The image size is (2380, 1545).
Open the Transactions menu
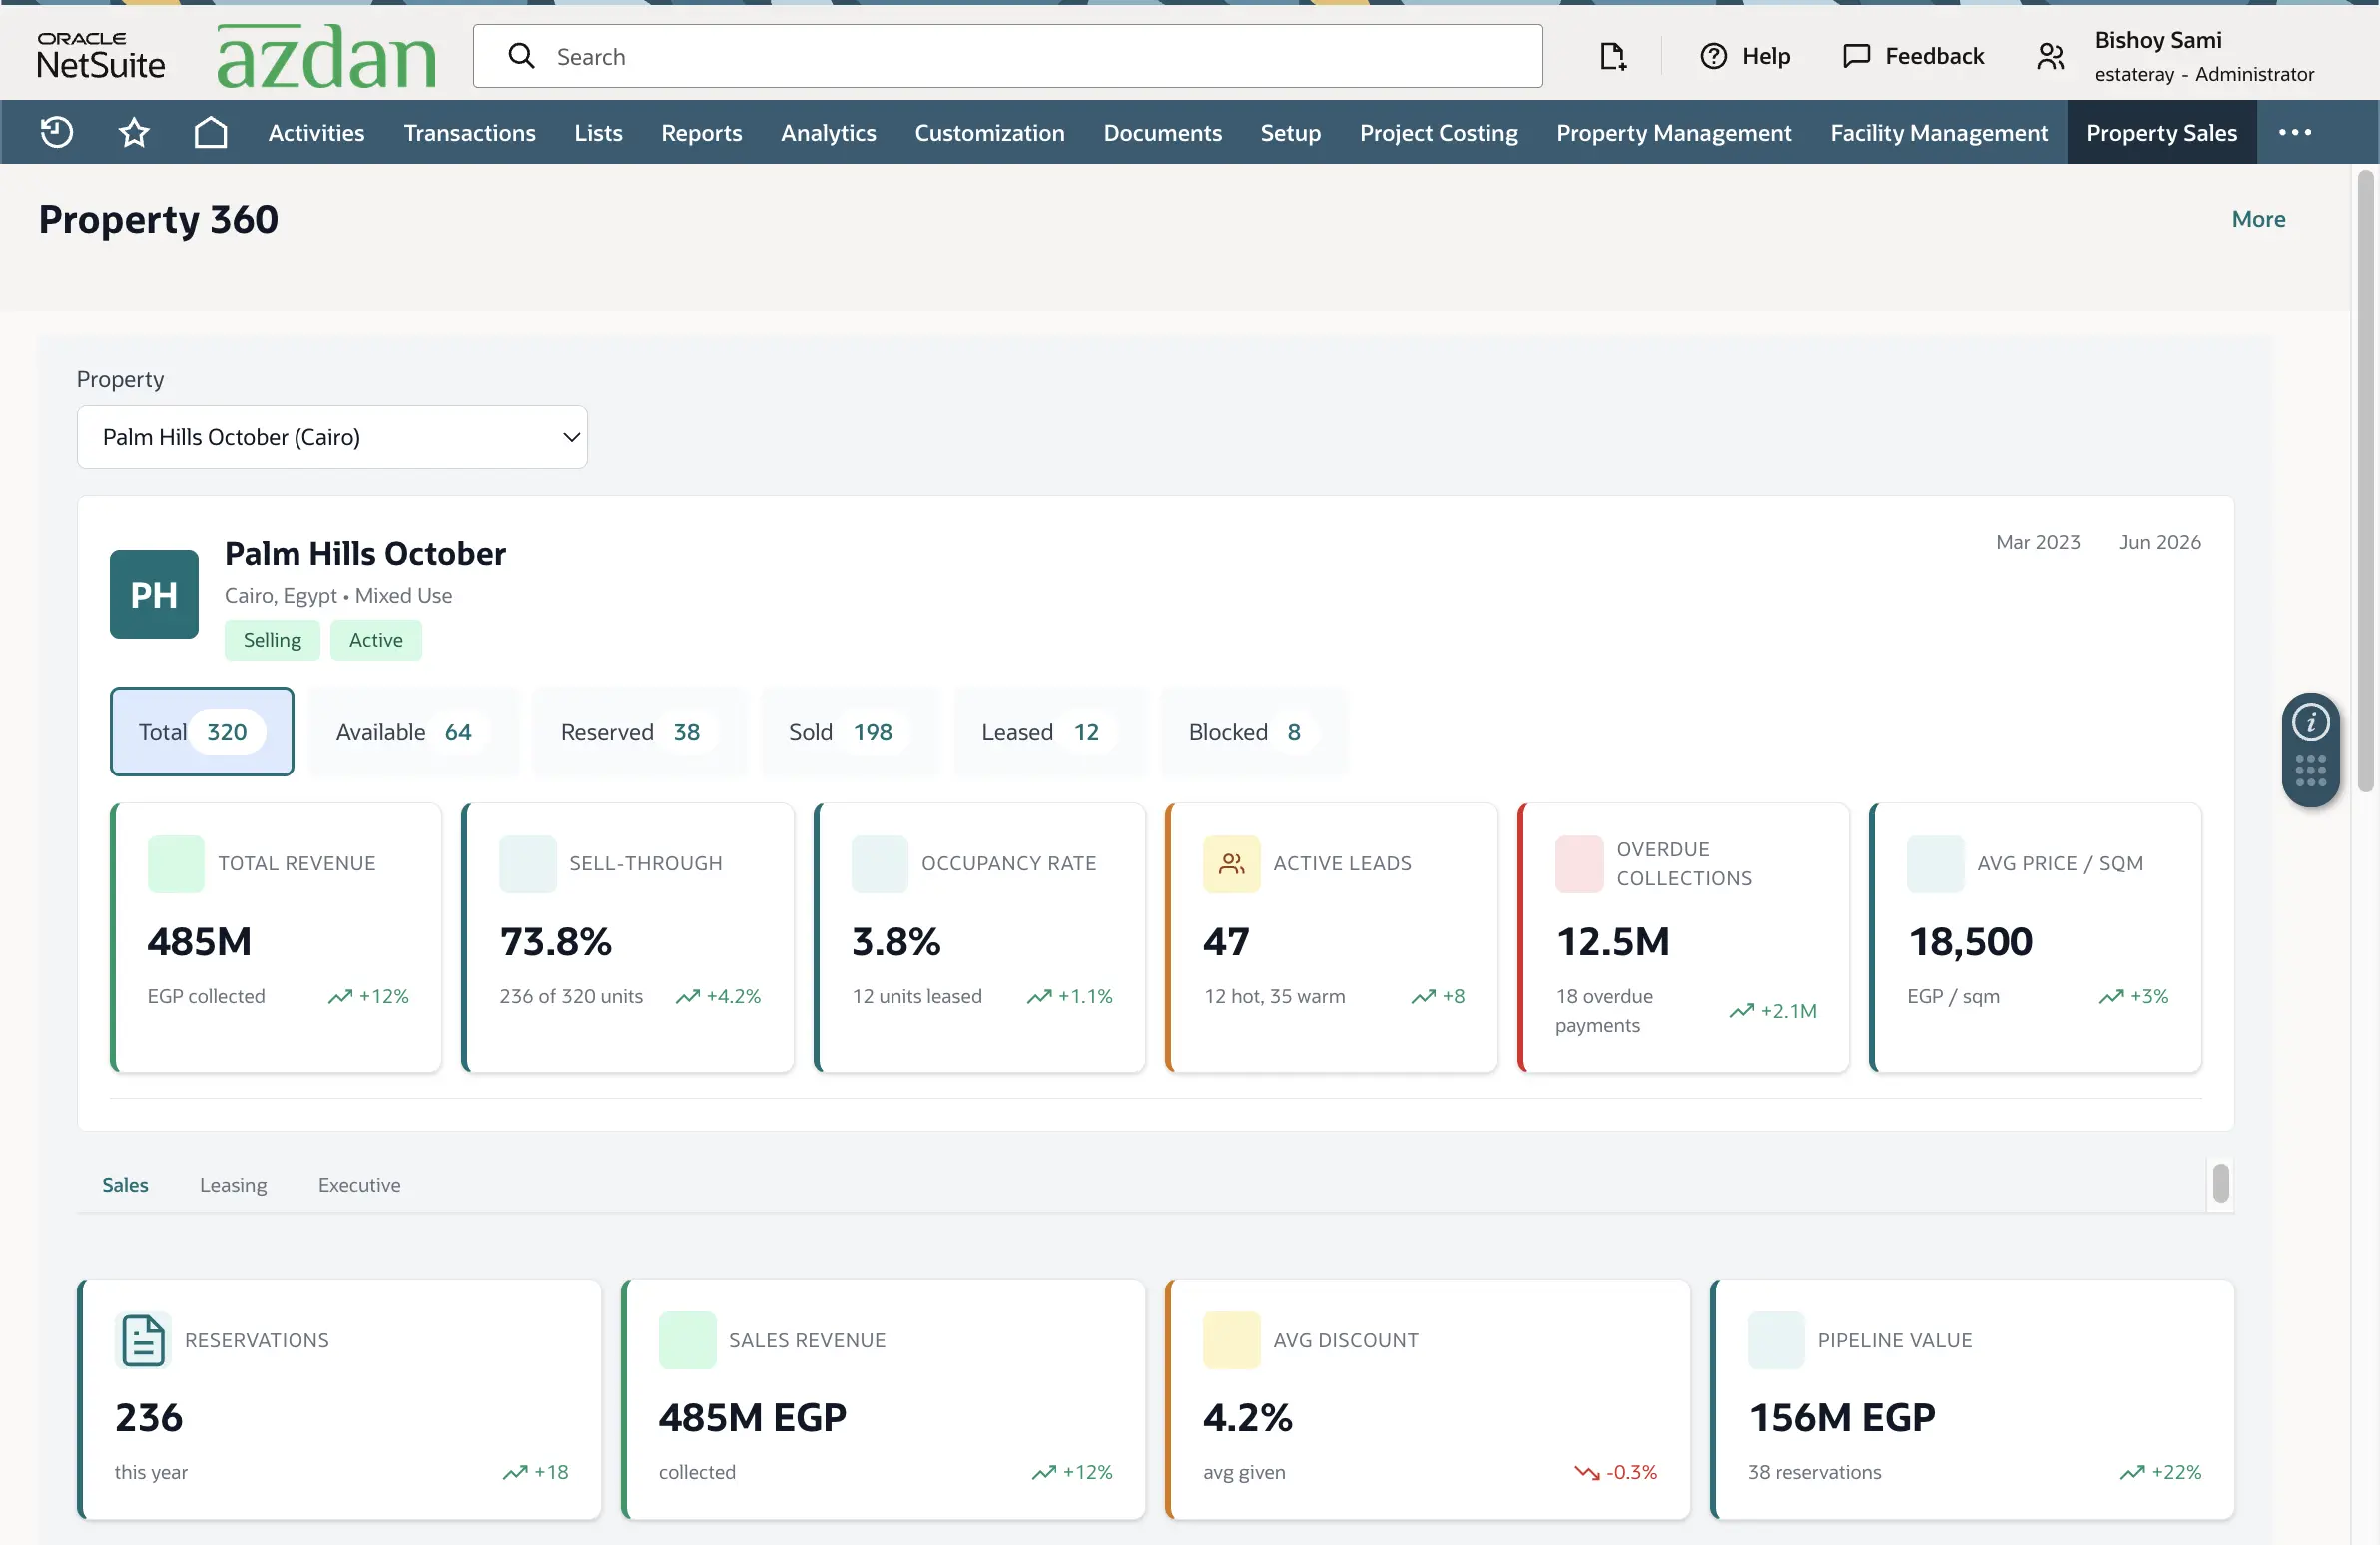coord(470,132)
